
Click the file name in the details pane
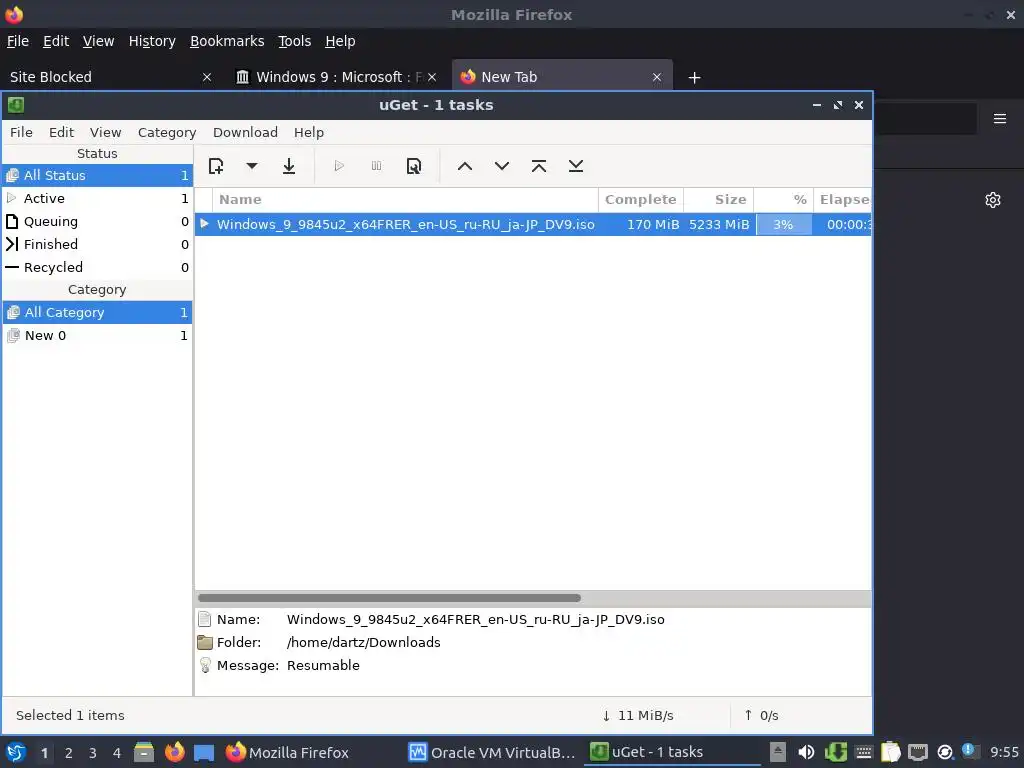tap(475, 619)
